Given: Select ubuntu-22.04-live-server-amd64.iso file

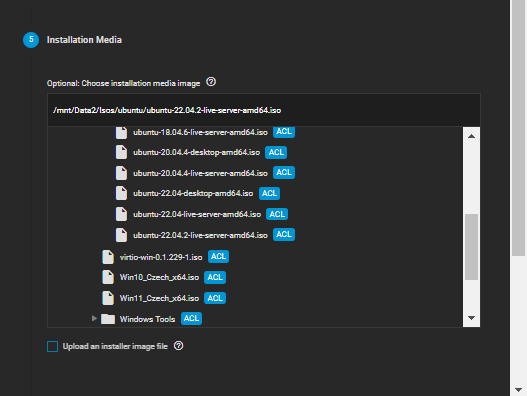Looking at the screenshot, I should (197, 214).
